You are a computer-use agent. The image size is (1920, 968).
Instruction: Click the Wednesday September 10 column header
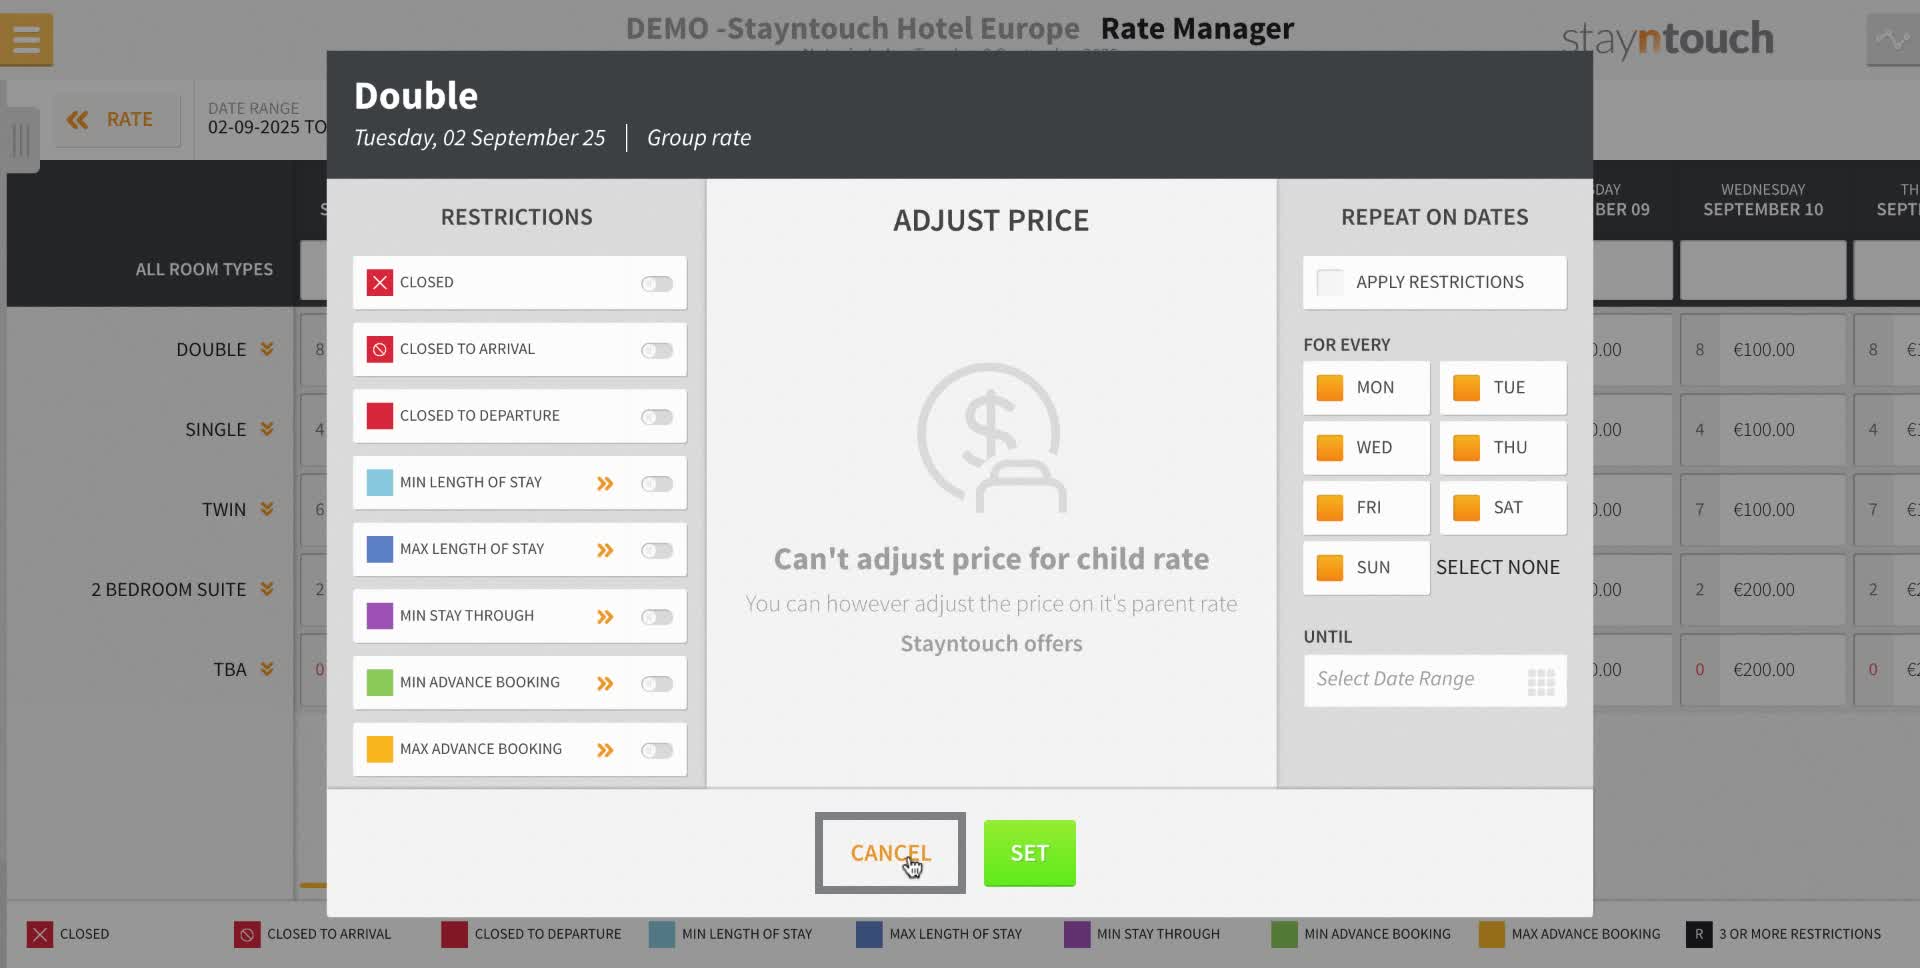coord(1762,200)
